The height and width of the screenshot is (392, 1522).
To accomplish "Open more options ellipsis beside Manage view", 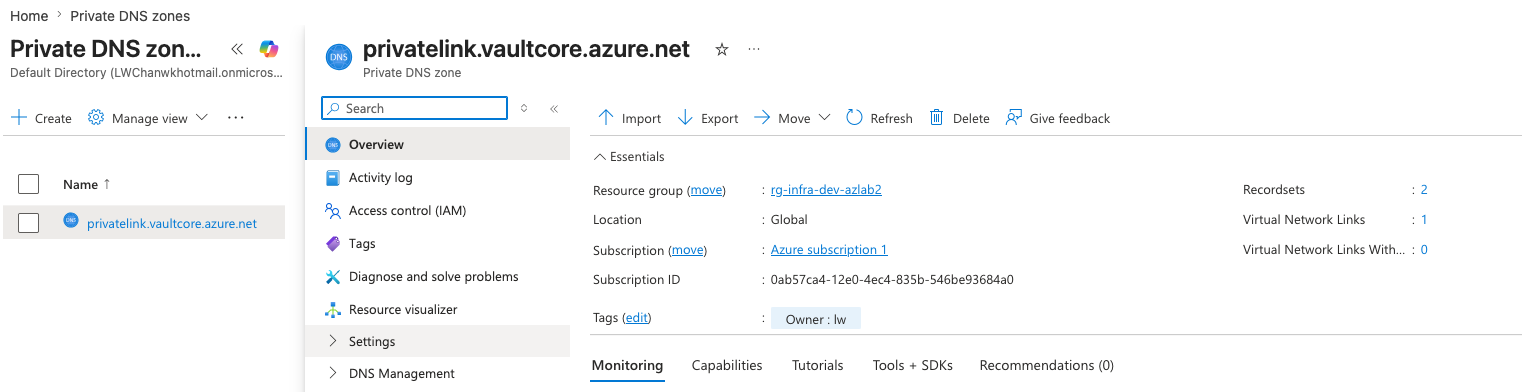I will [236, 118].
